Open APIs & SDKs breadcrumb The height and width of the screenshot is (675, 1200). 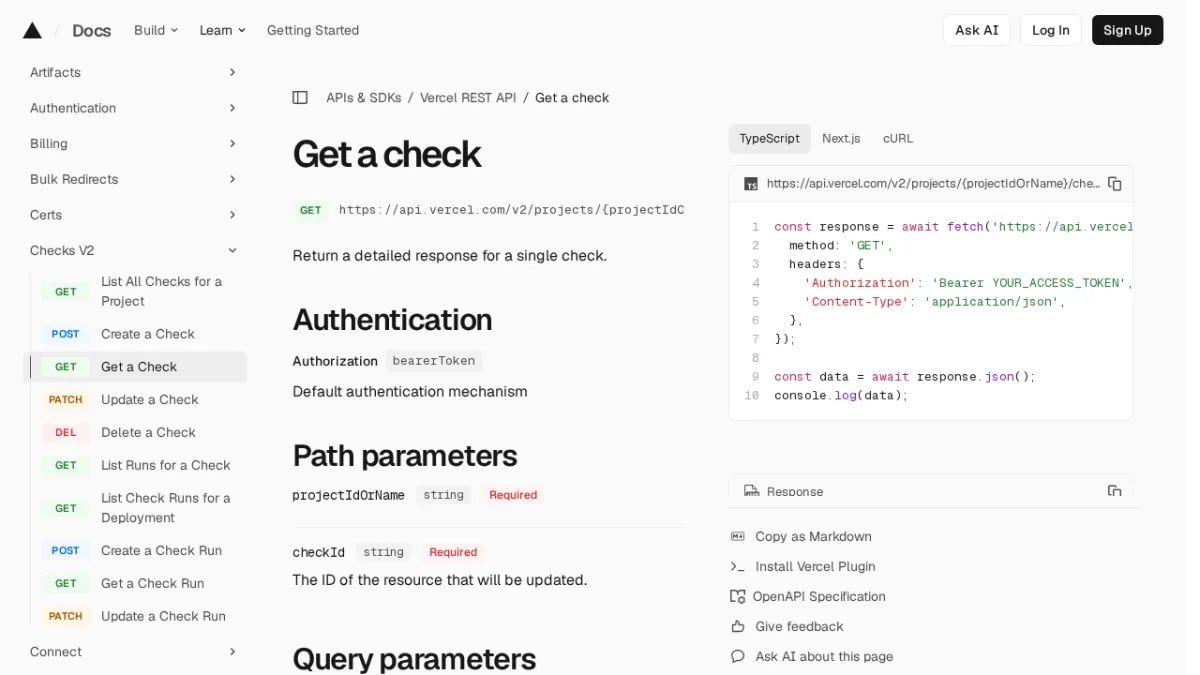click(363, 97)
